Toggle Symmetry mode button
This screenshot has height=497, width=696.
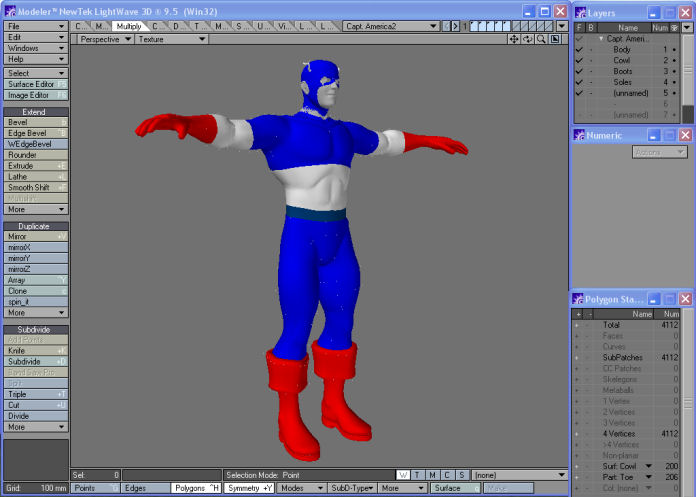249,488
